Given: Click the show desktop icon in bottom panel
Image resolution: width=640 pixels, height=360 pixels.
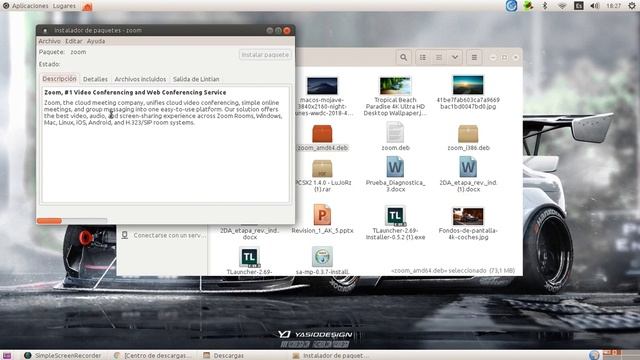Looking at the screenshot, I should (7, 356).
